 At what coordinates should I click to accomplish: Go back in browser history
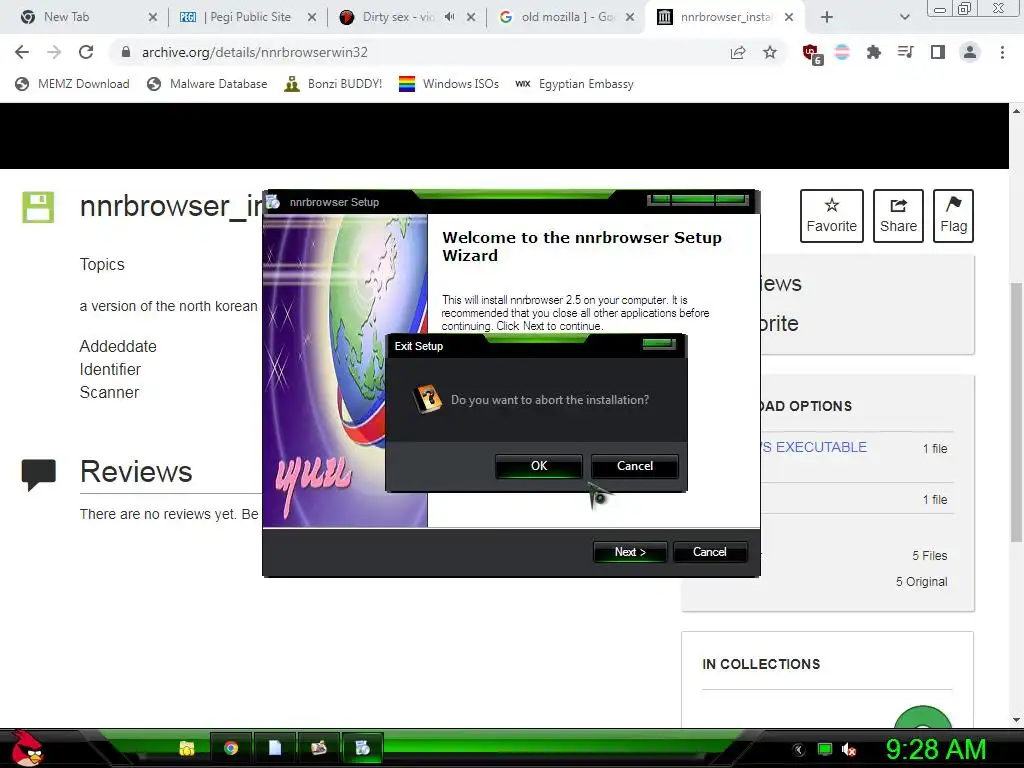[22, 52]
